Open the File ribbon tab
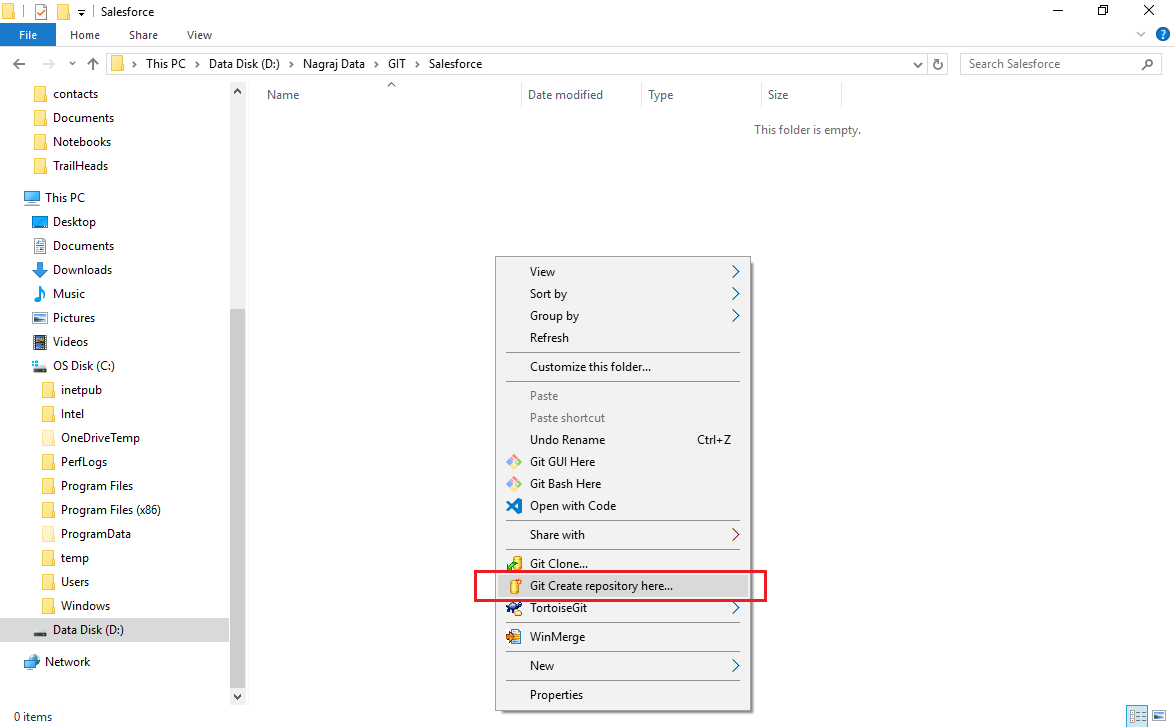This screenshot has height=727, width=1174. (x=28, y=35)
